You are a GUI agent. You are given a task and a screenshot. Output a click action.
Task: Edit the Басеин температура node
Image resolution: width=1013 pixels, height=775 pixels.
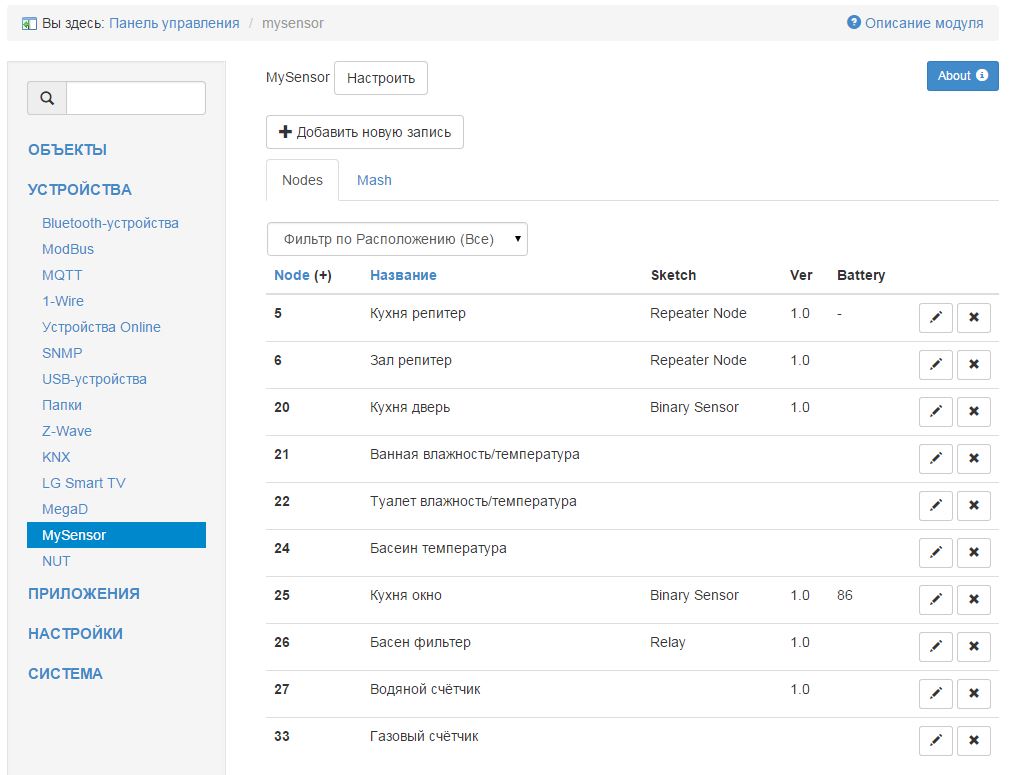coord(935,553)
